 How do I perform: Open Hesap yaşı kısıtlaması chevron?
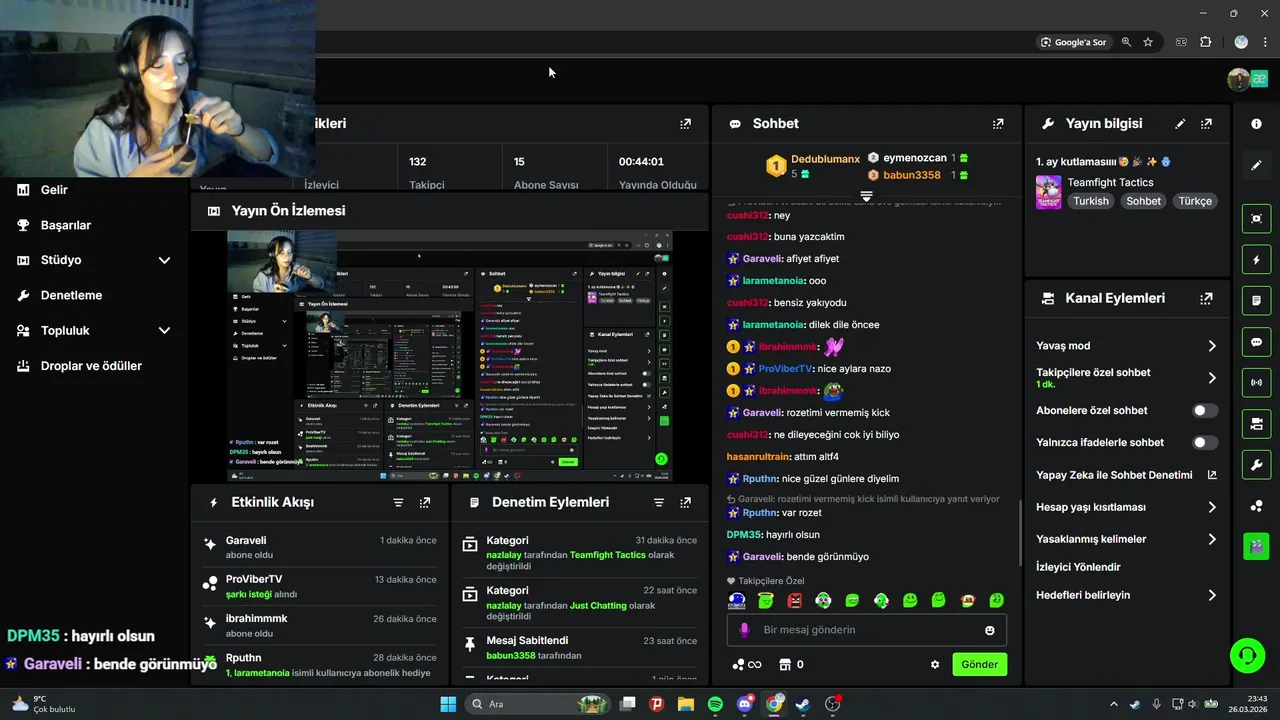(1212, 507)
